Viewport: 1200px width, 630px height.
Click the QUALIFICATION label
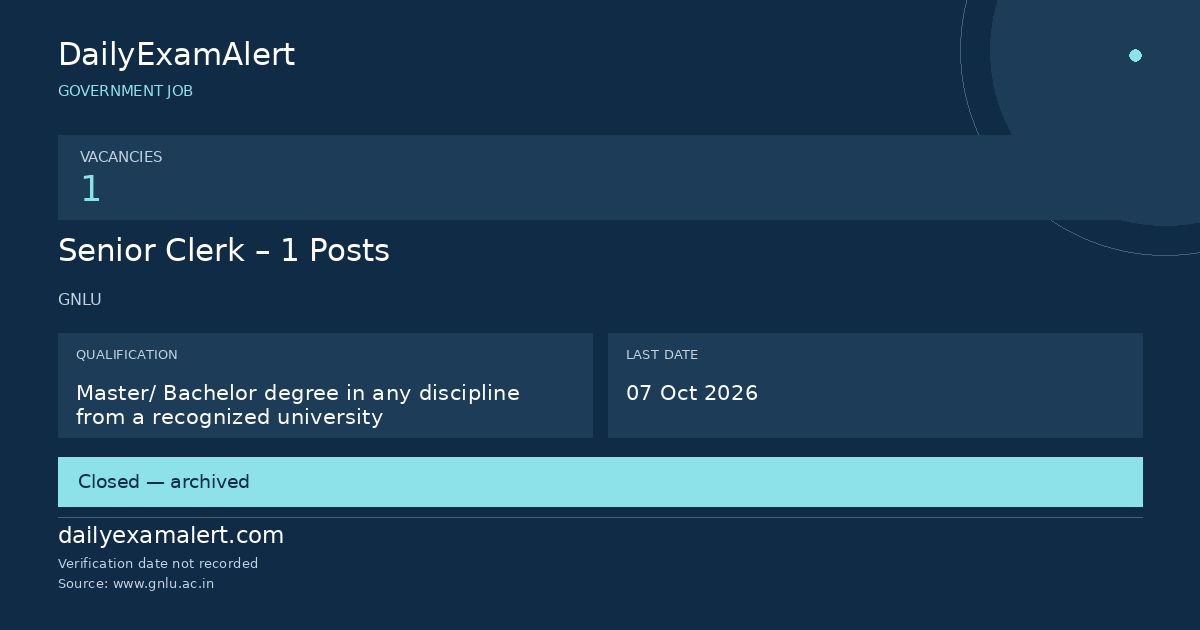pos(127,355)
